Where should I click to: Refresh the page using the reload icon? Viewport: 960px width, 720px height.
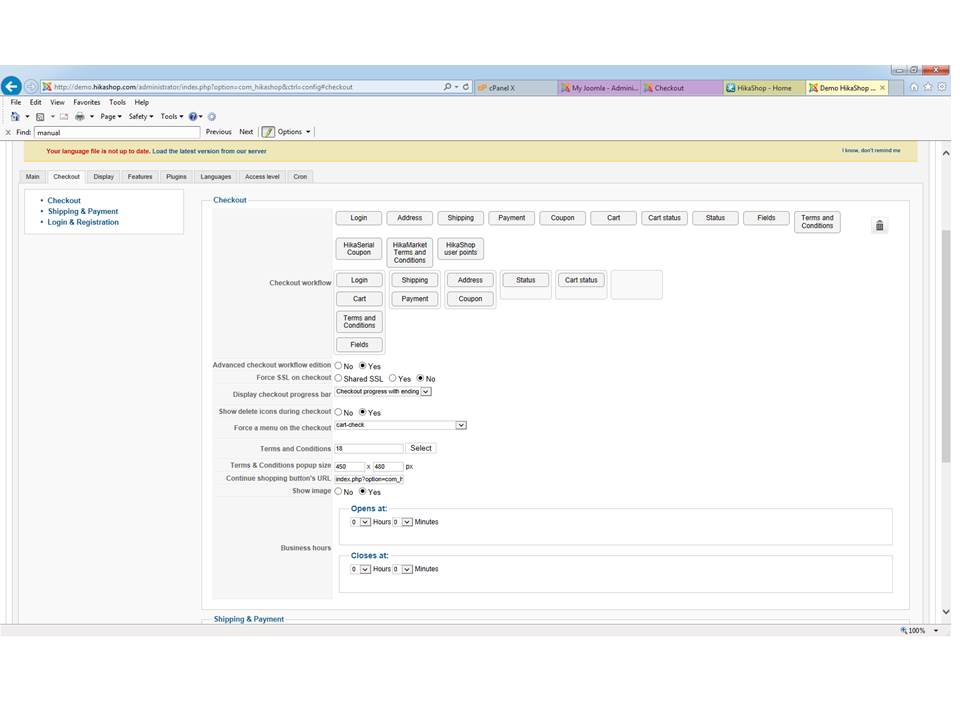(x=466, y=87)
